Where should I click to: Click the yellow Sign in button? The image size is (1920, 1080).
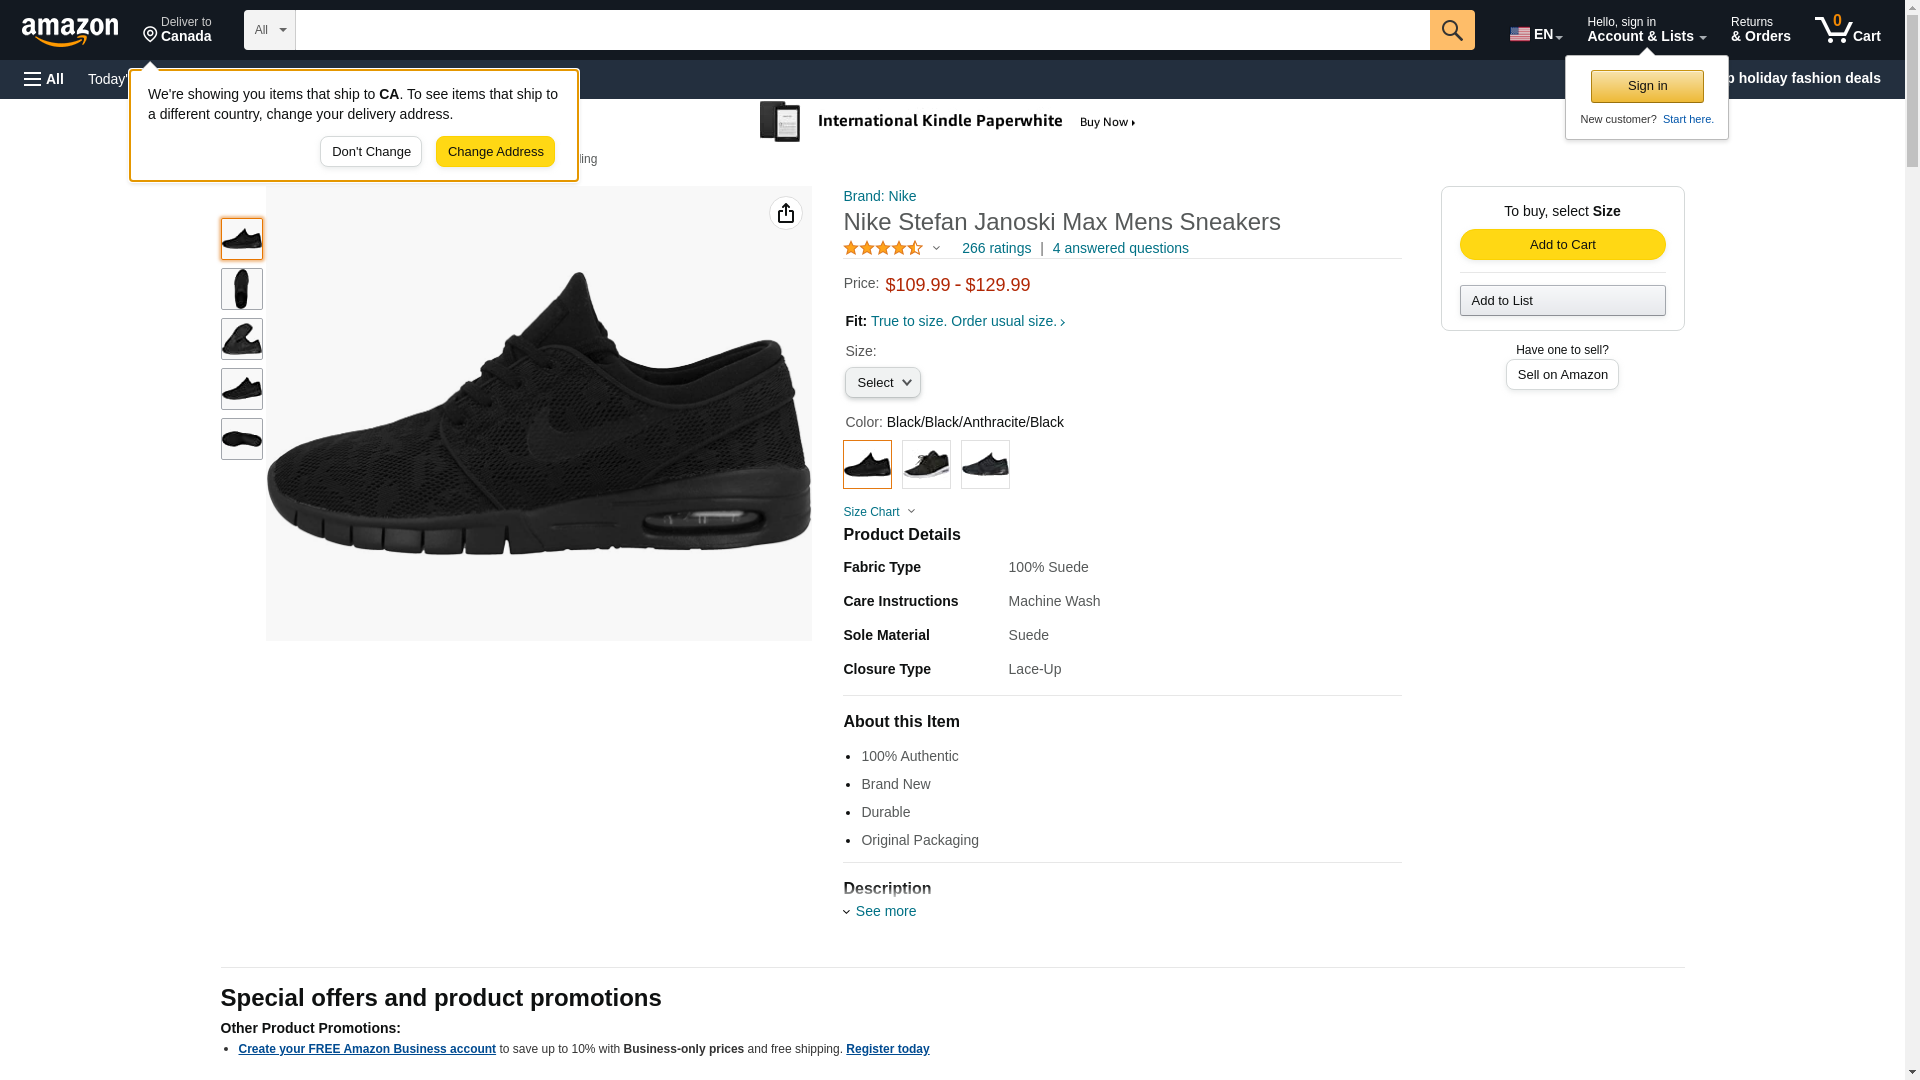pos(1646,86)
